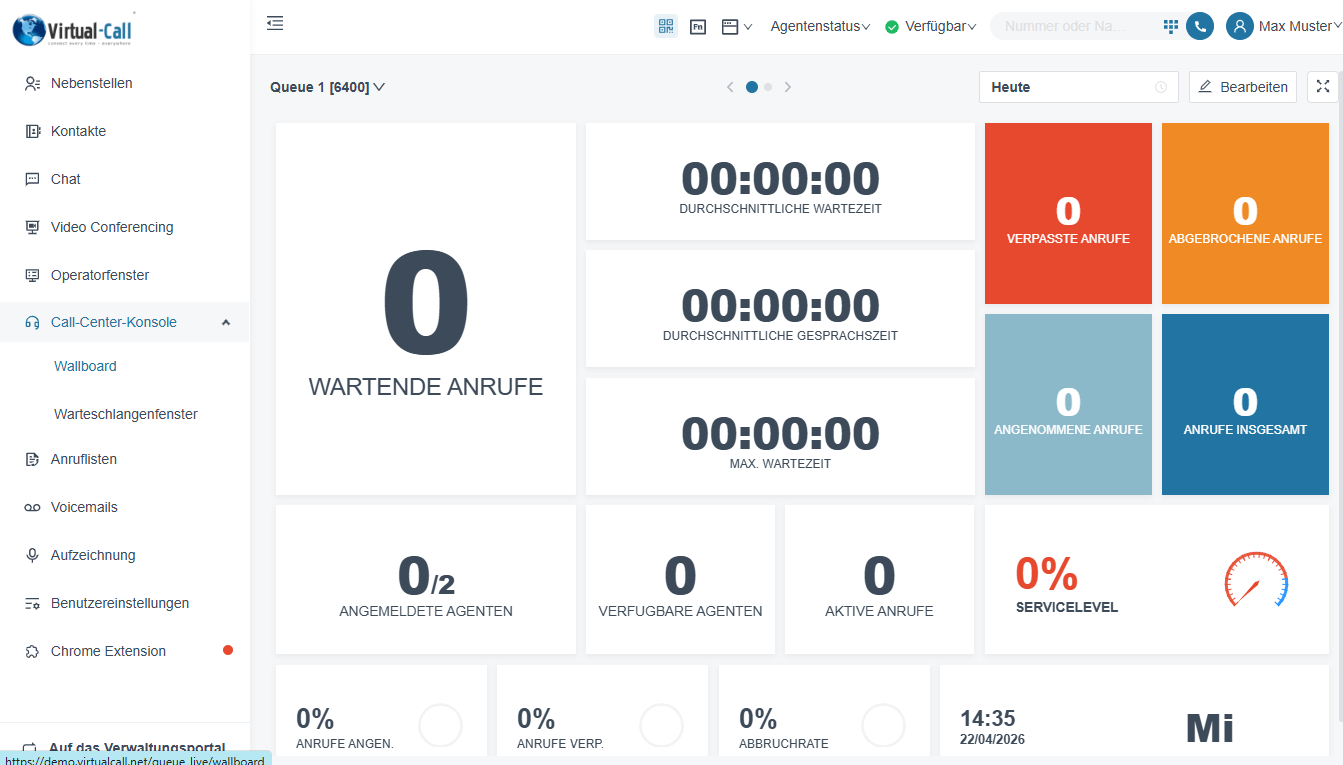The width and height of the screenshot is (1343, 765).
Task: Click the light blue Angenommene Anrufe tile
Action: point(1068,404)
